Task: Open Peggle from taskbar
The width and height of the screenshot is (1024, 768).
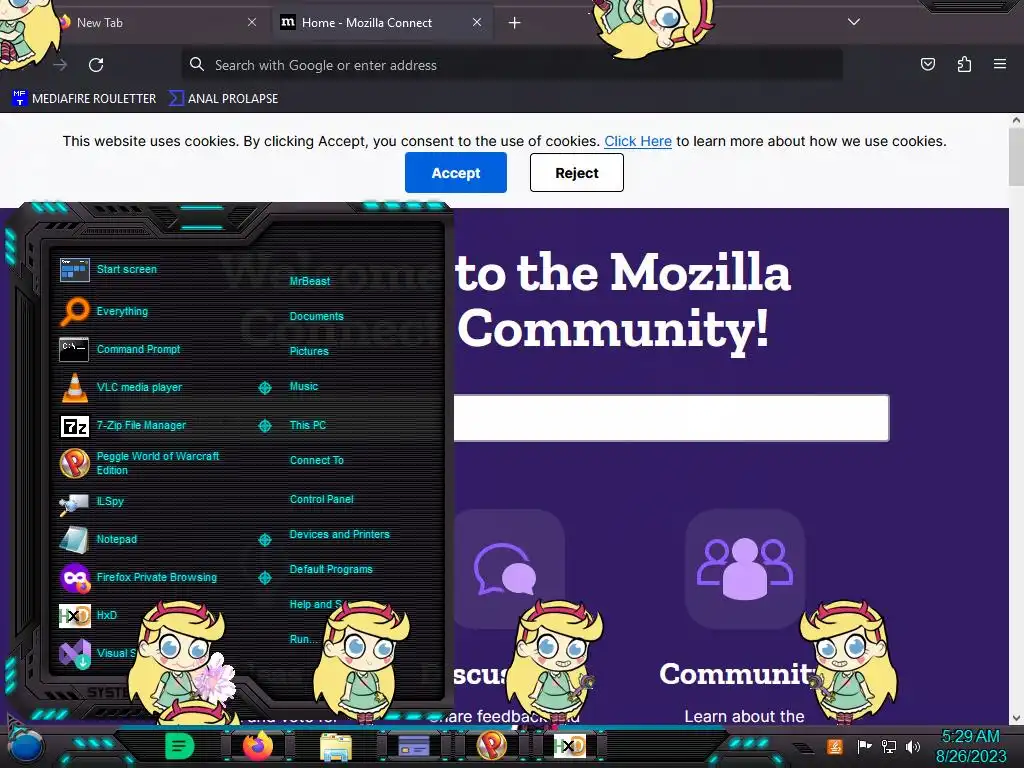Action: (491, 746)
